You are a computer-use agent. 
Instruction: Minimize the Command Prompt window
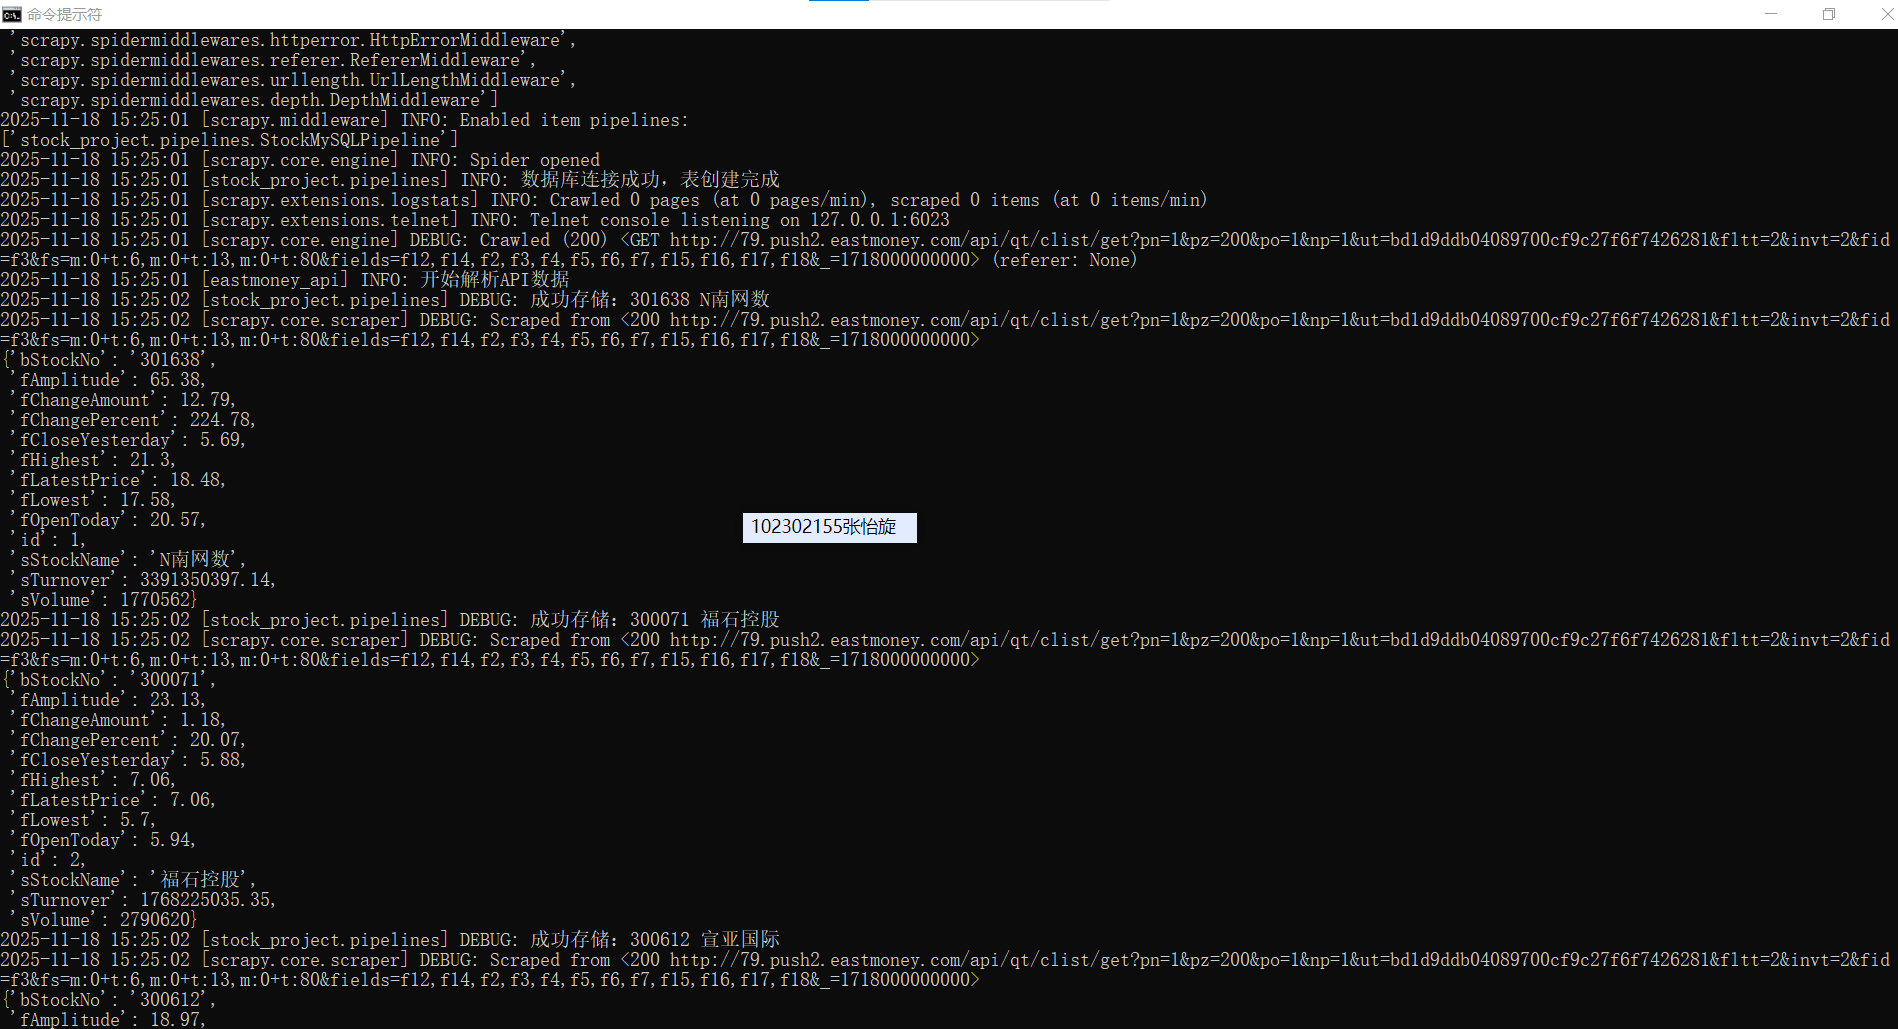click(1771, 14)
